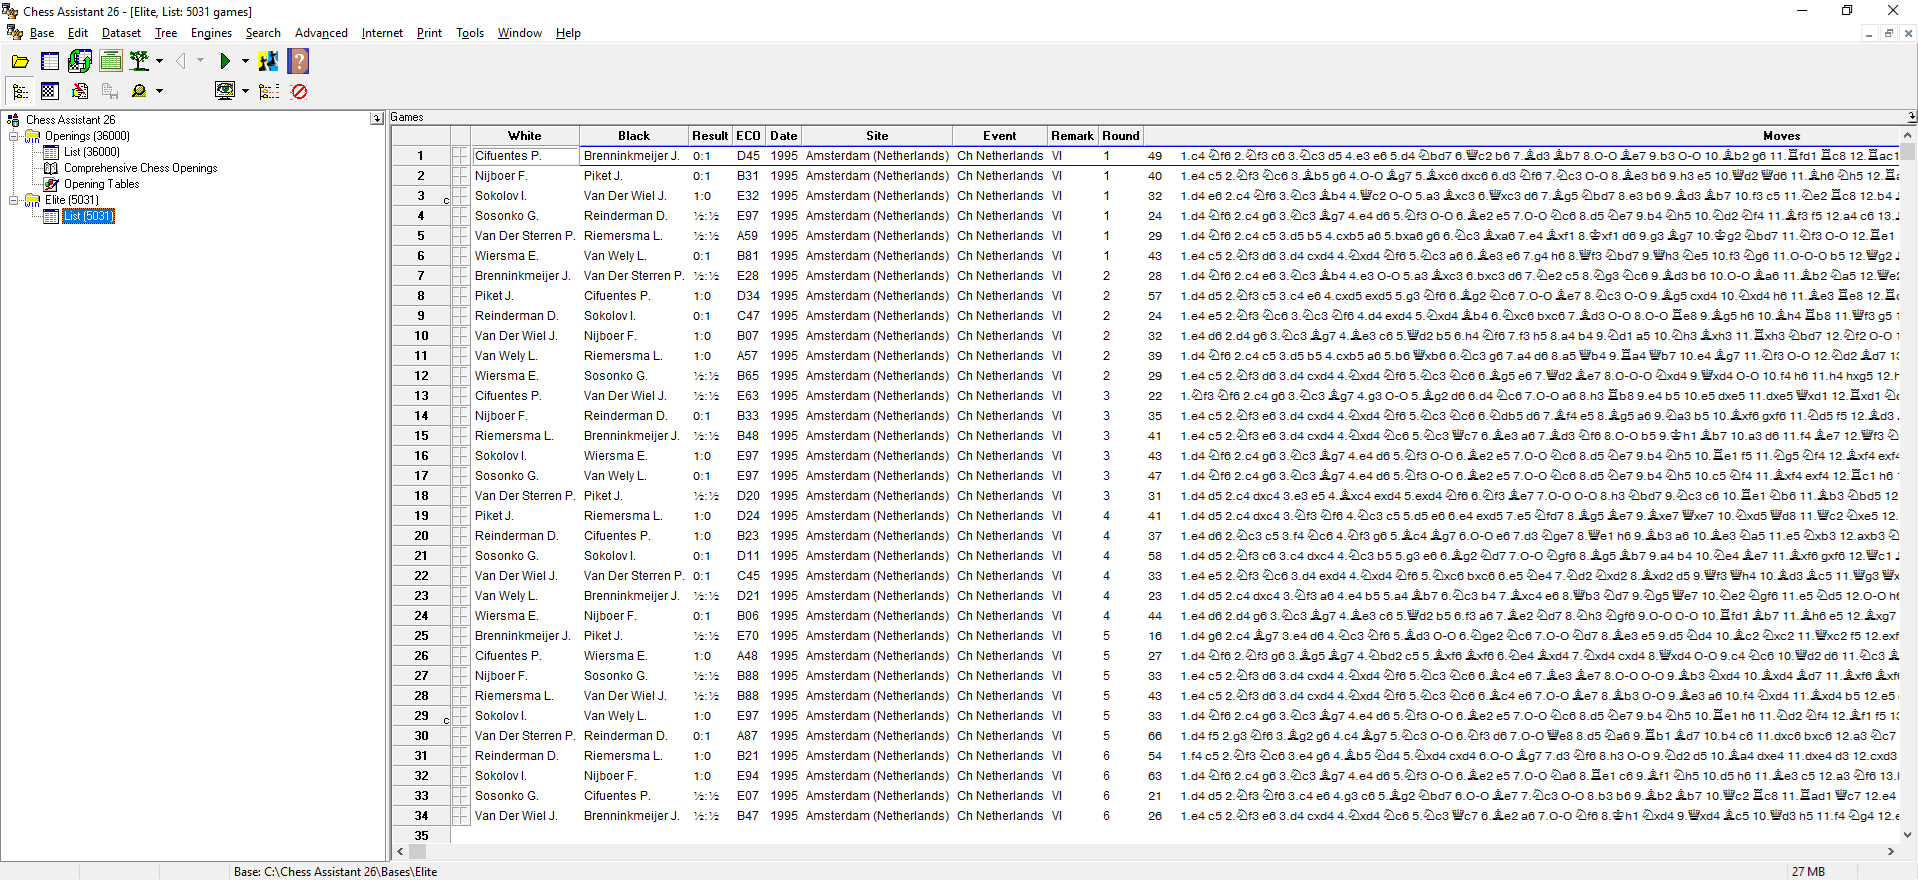Click the magnifier search icon
The height and width of the screenshot is (880, 1918).
tap(139, 91)
